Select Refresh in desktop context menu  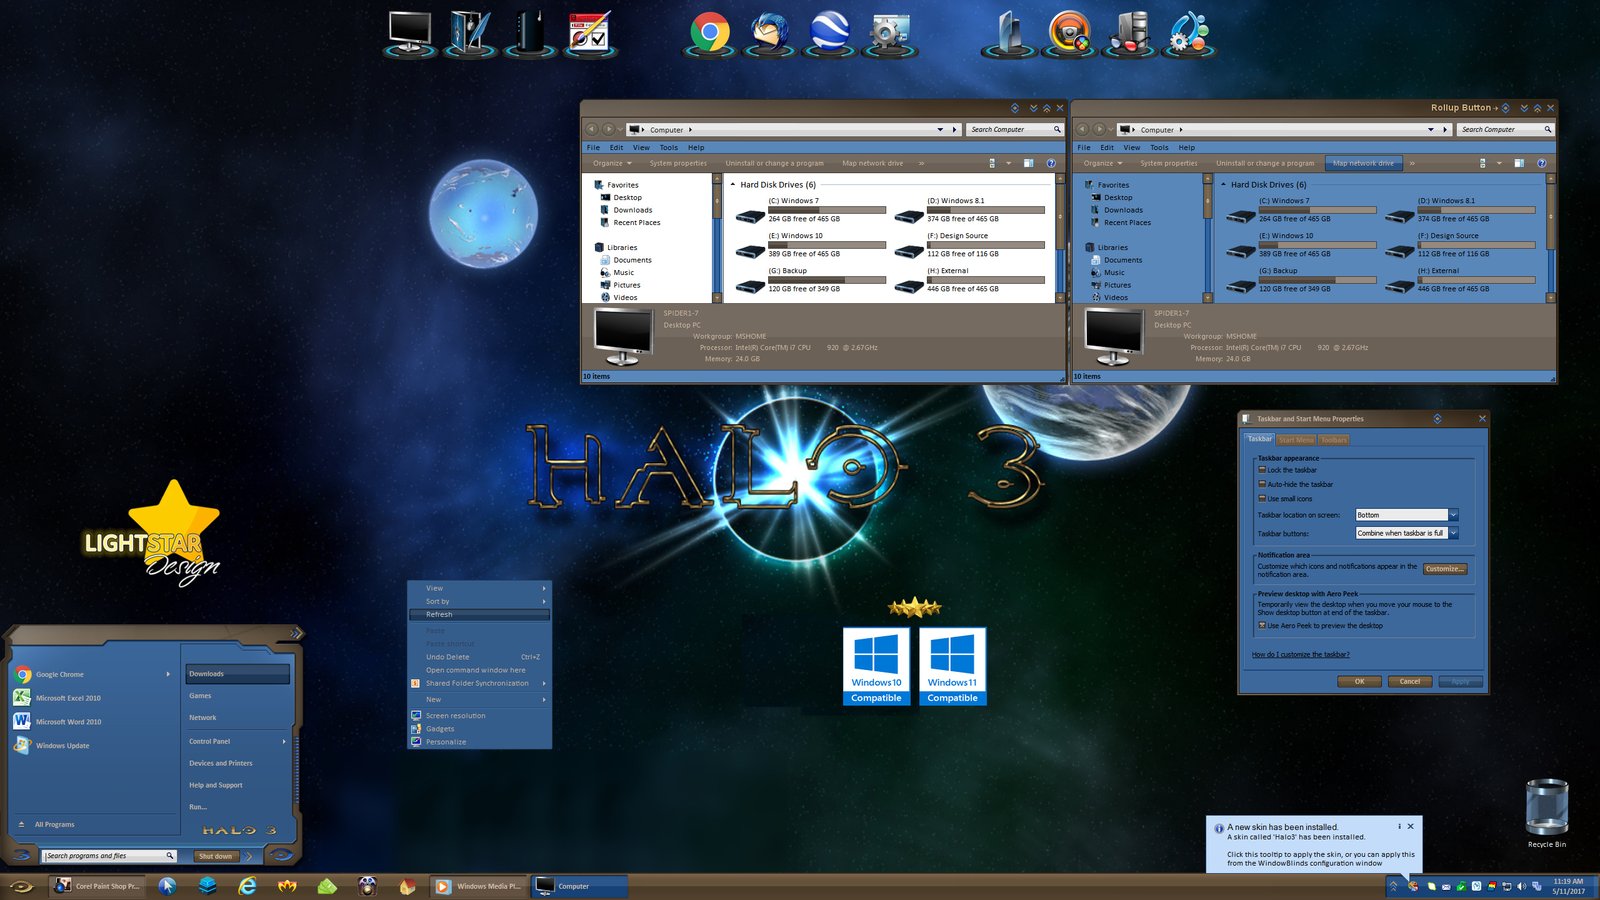480,615
